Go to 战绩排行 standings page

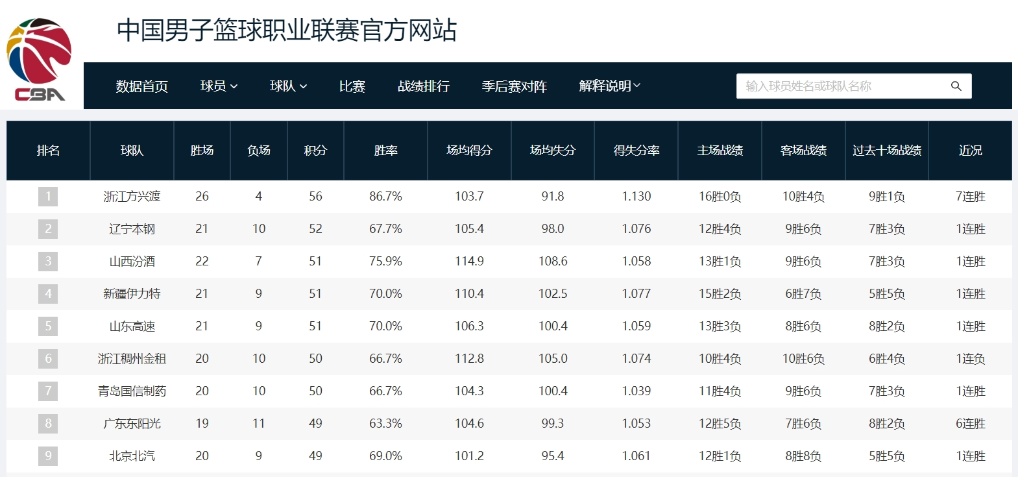[423, 86]
